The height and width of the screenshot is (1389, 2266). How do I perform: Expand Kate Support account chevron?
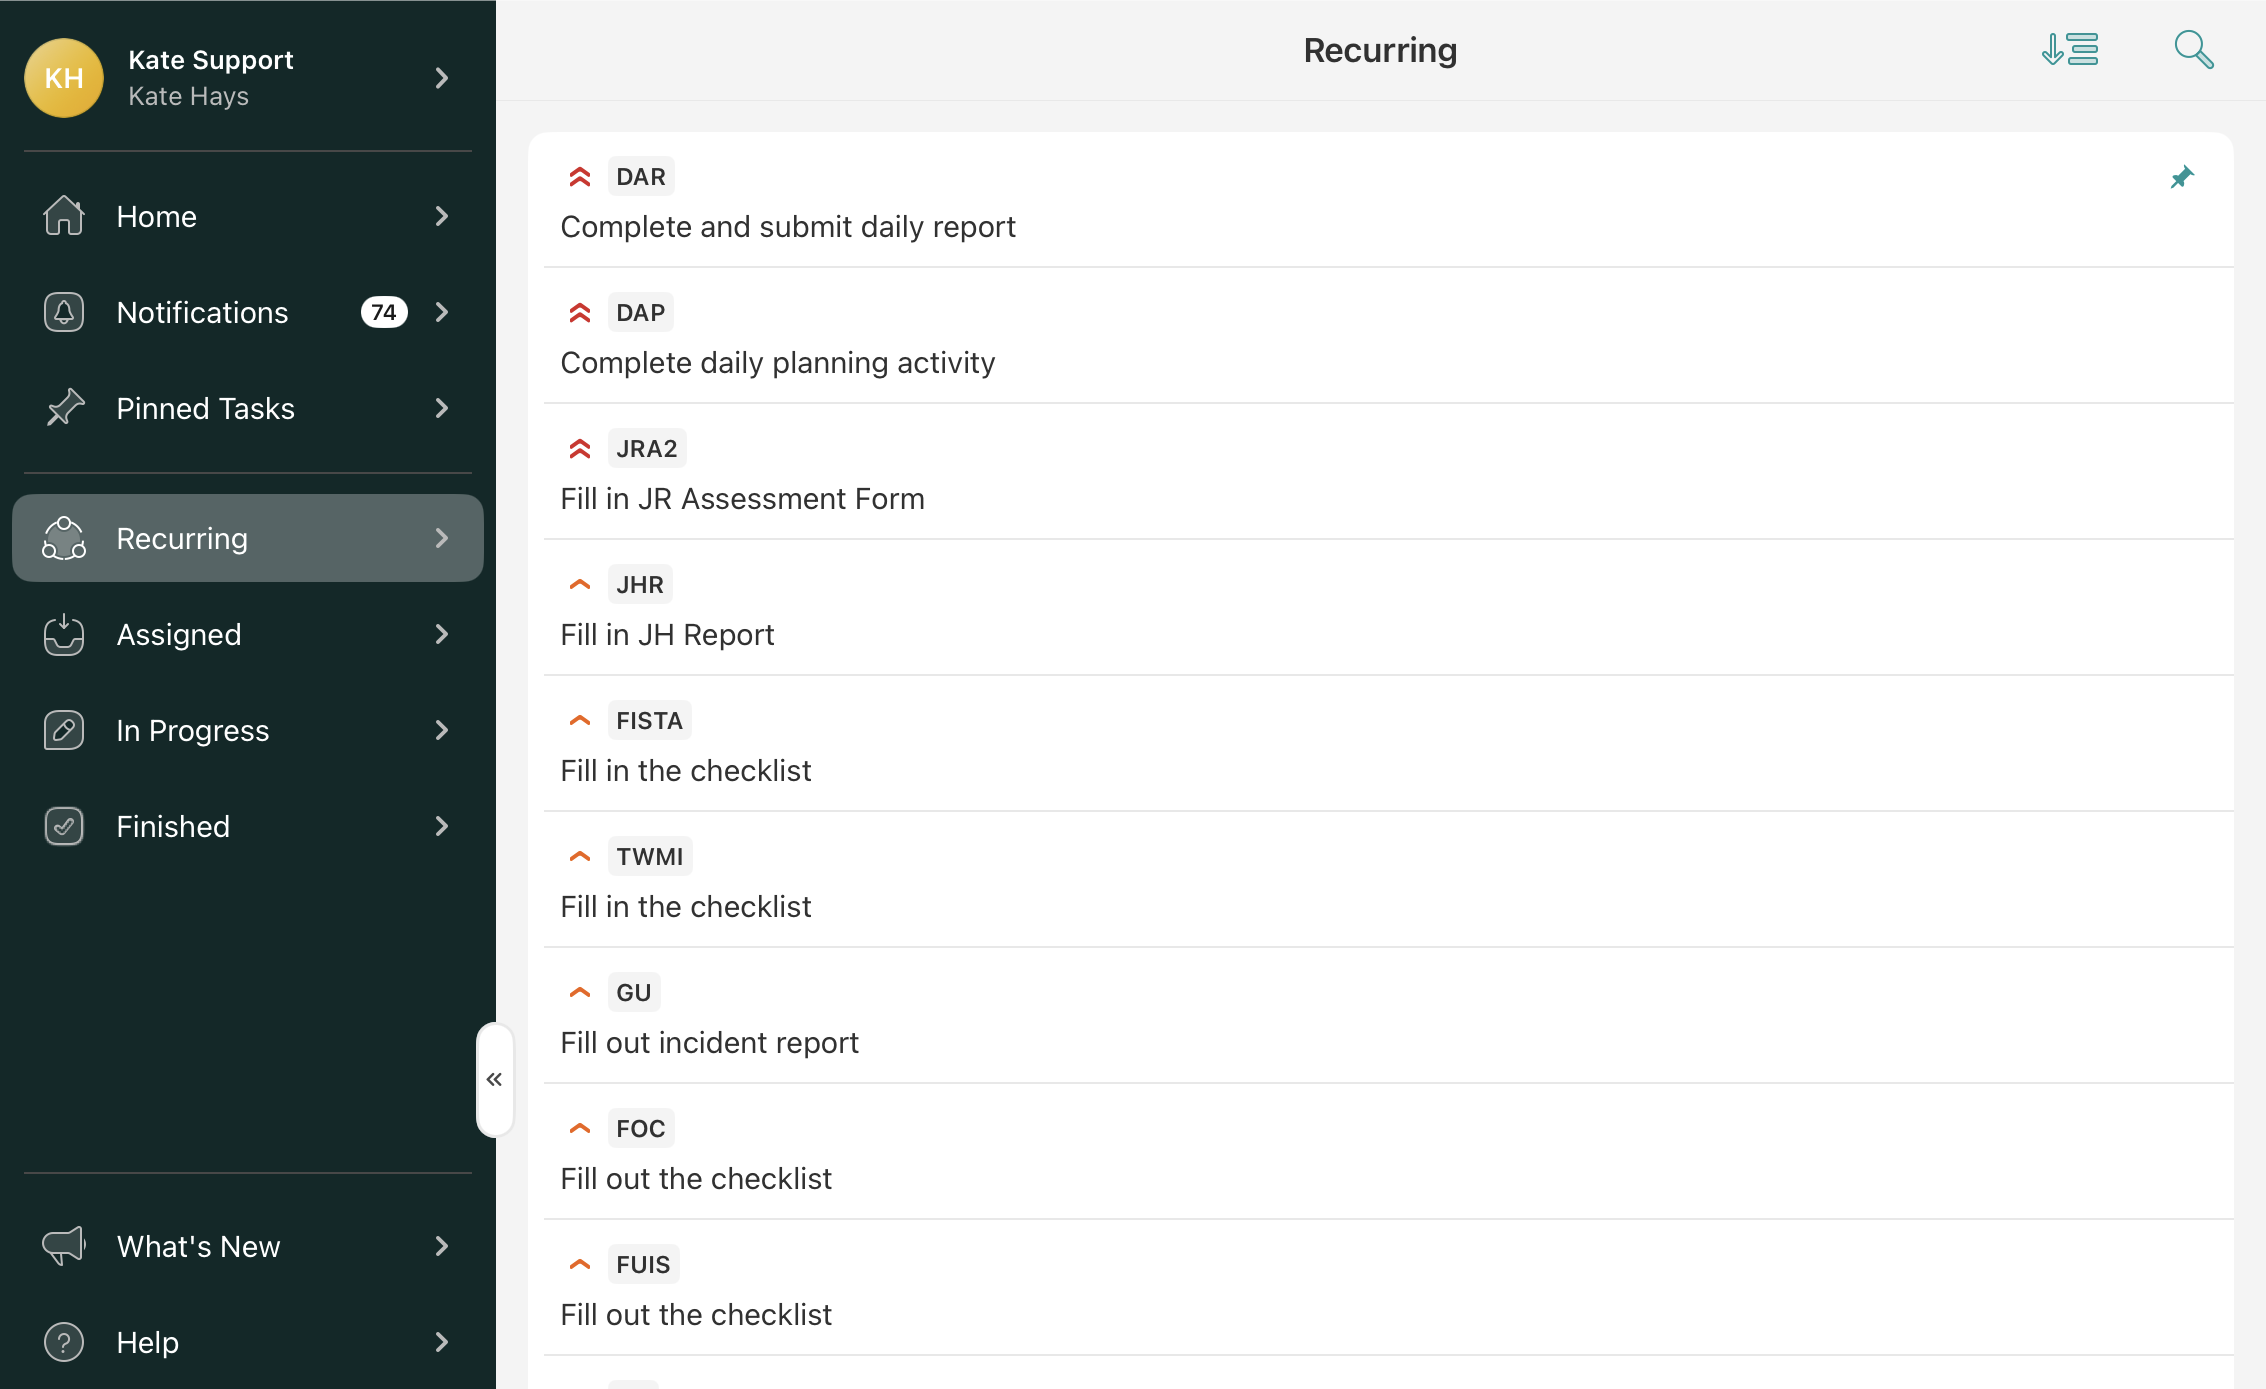(442, 78)
